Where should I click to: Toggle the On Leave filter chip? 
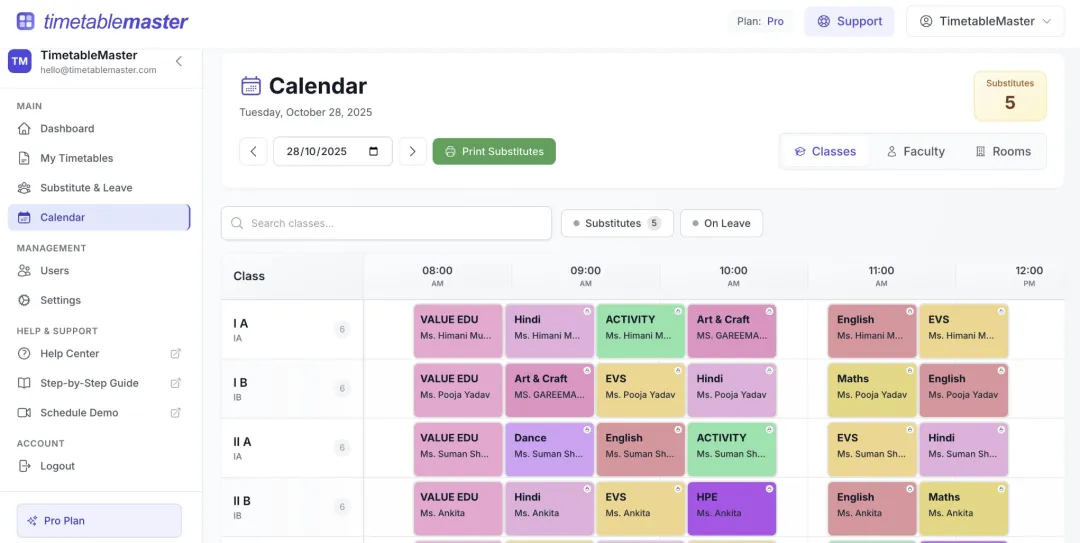coord(721,223)
